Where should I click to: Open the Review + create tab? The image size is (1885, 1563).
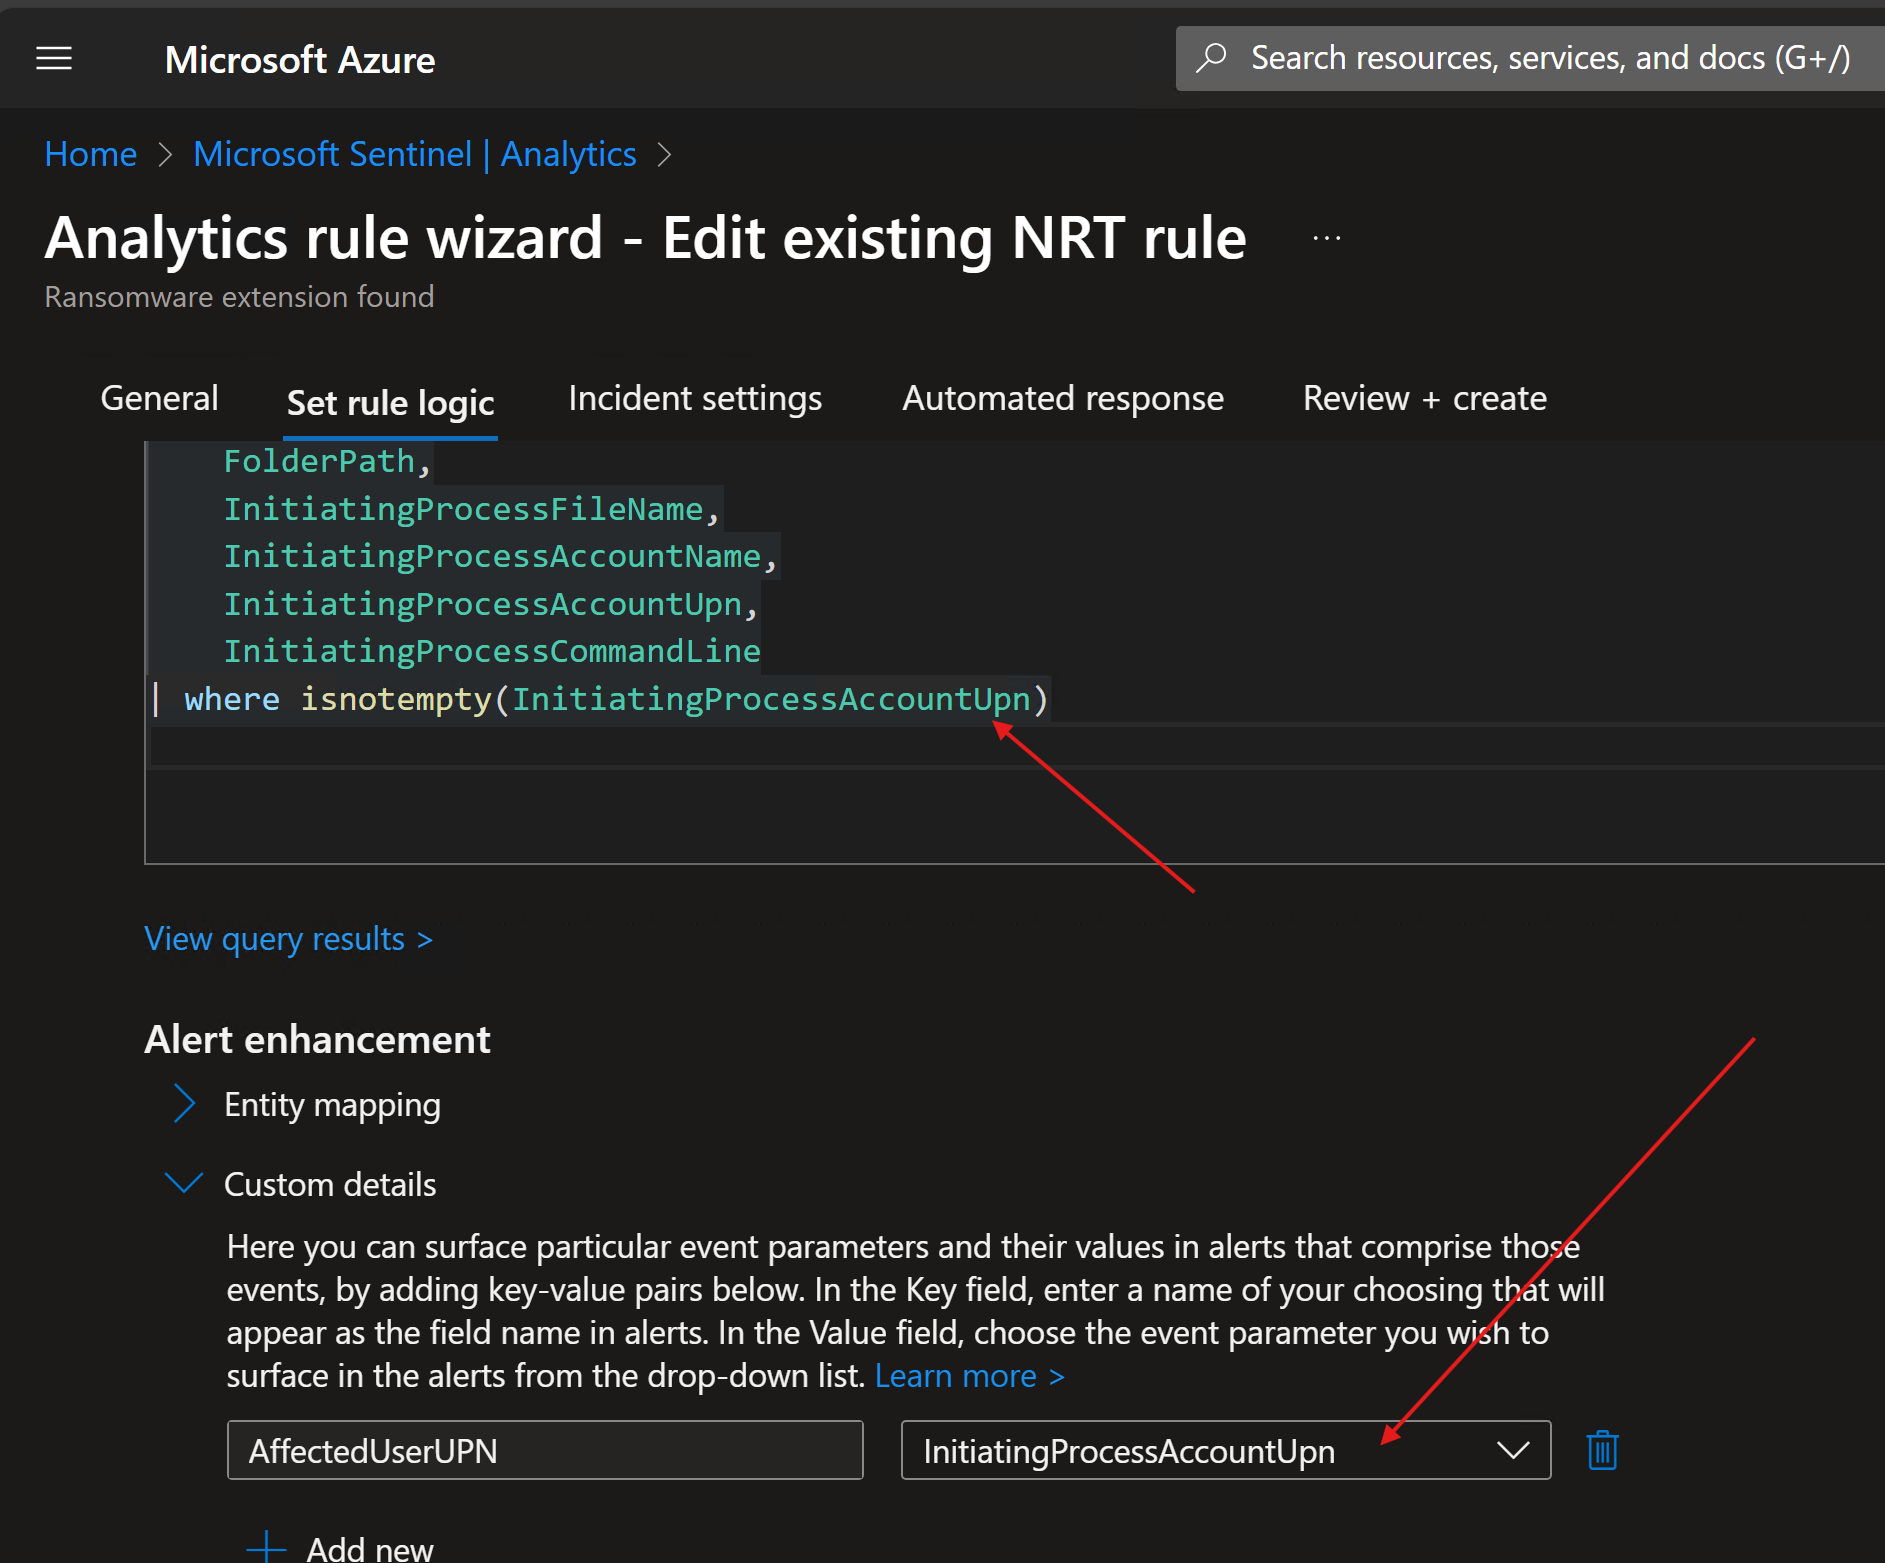[1425, 398]
